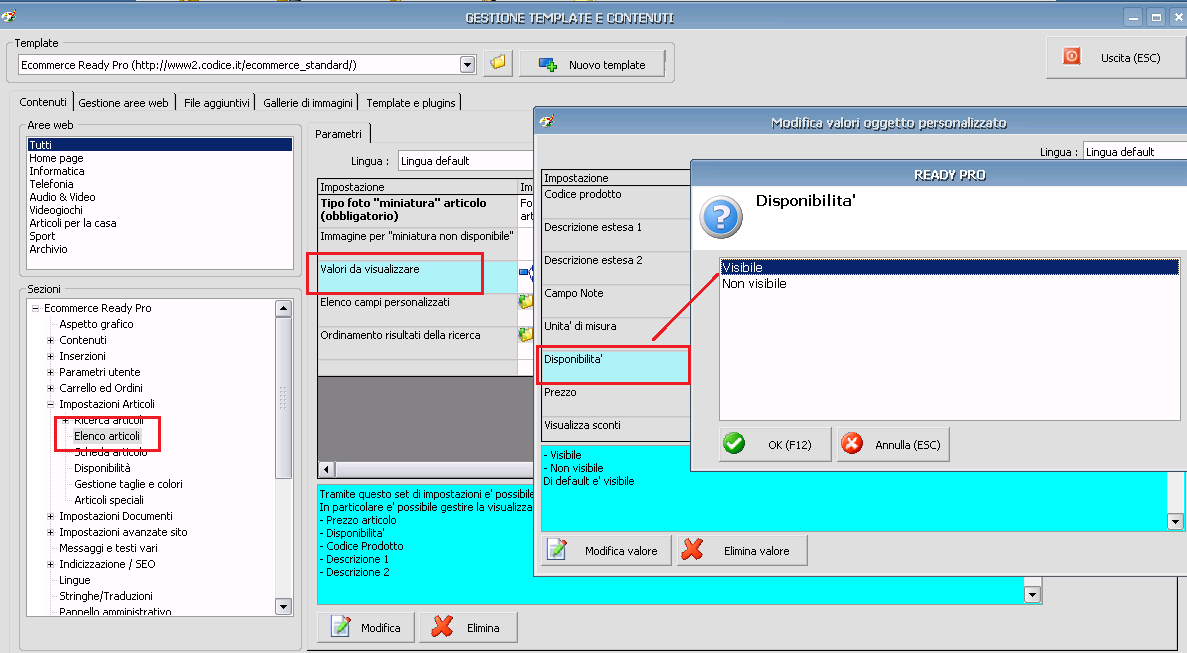Select Articoli speciali tree item

click(x=109, y=500)
